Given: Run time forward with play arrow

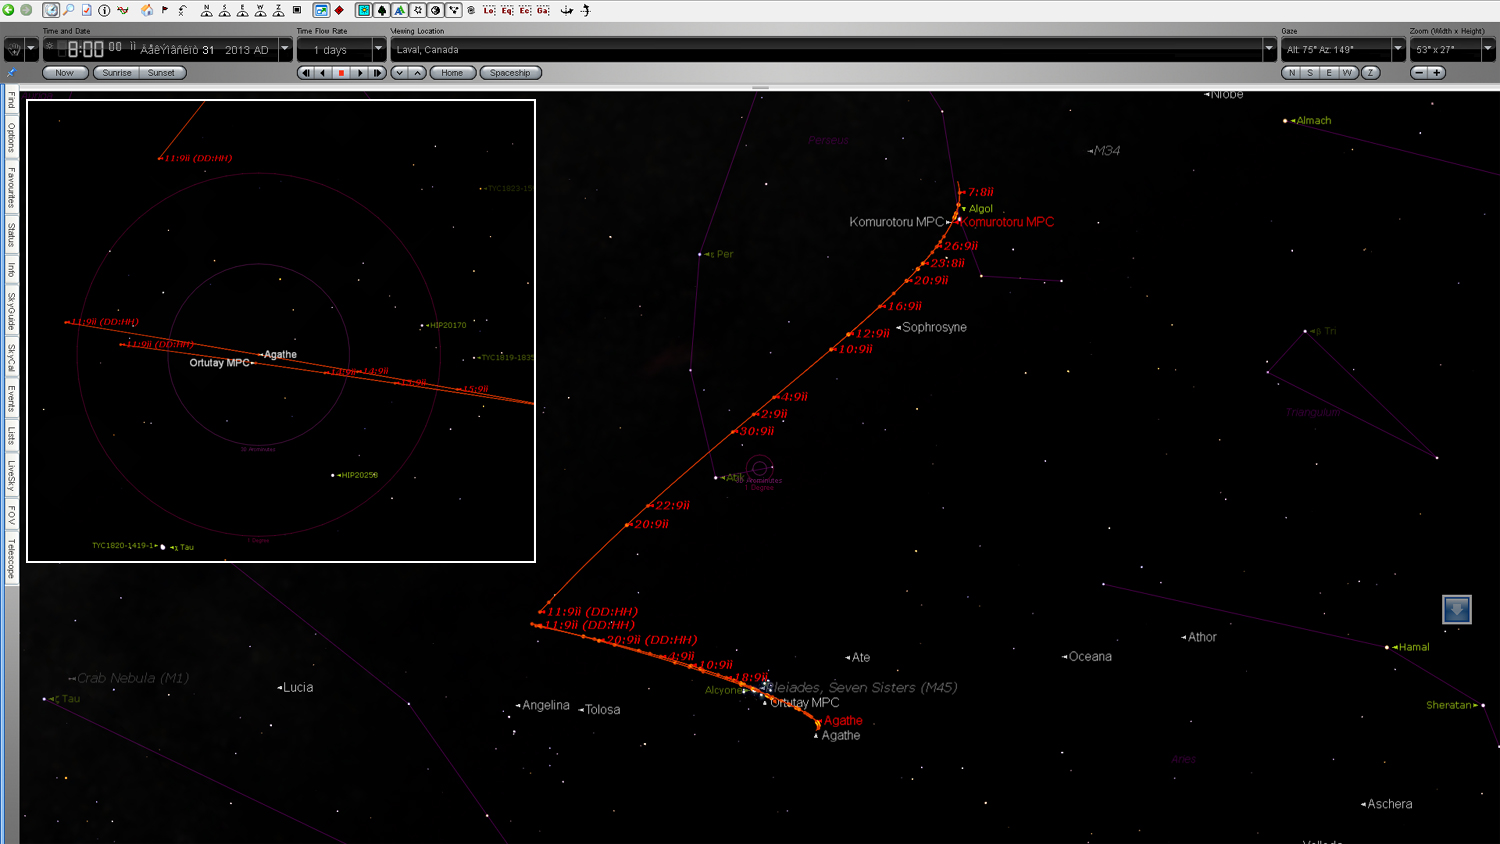Looking at the screenshot, I should pos(360,73).
